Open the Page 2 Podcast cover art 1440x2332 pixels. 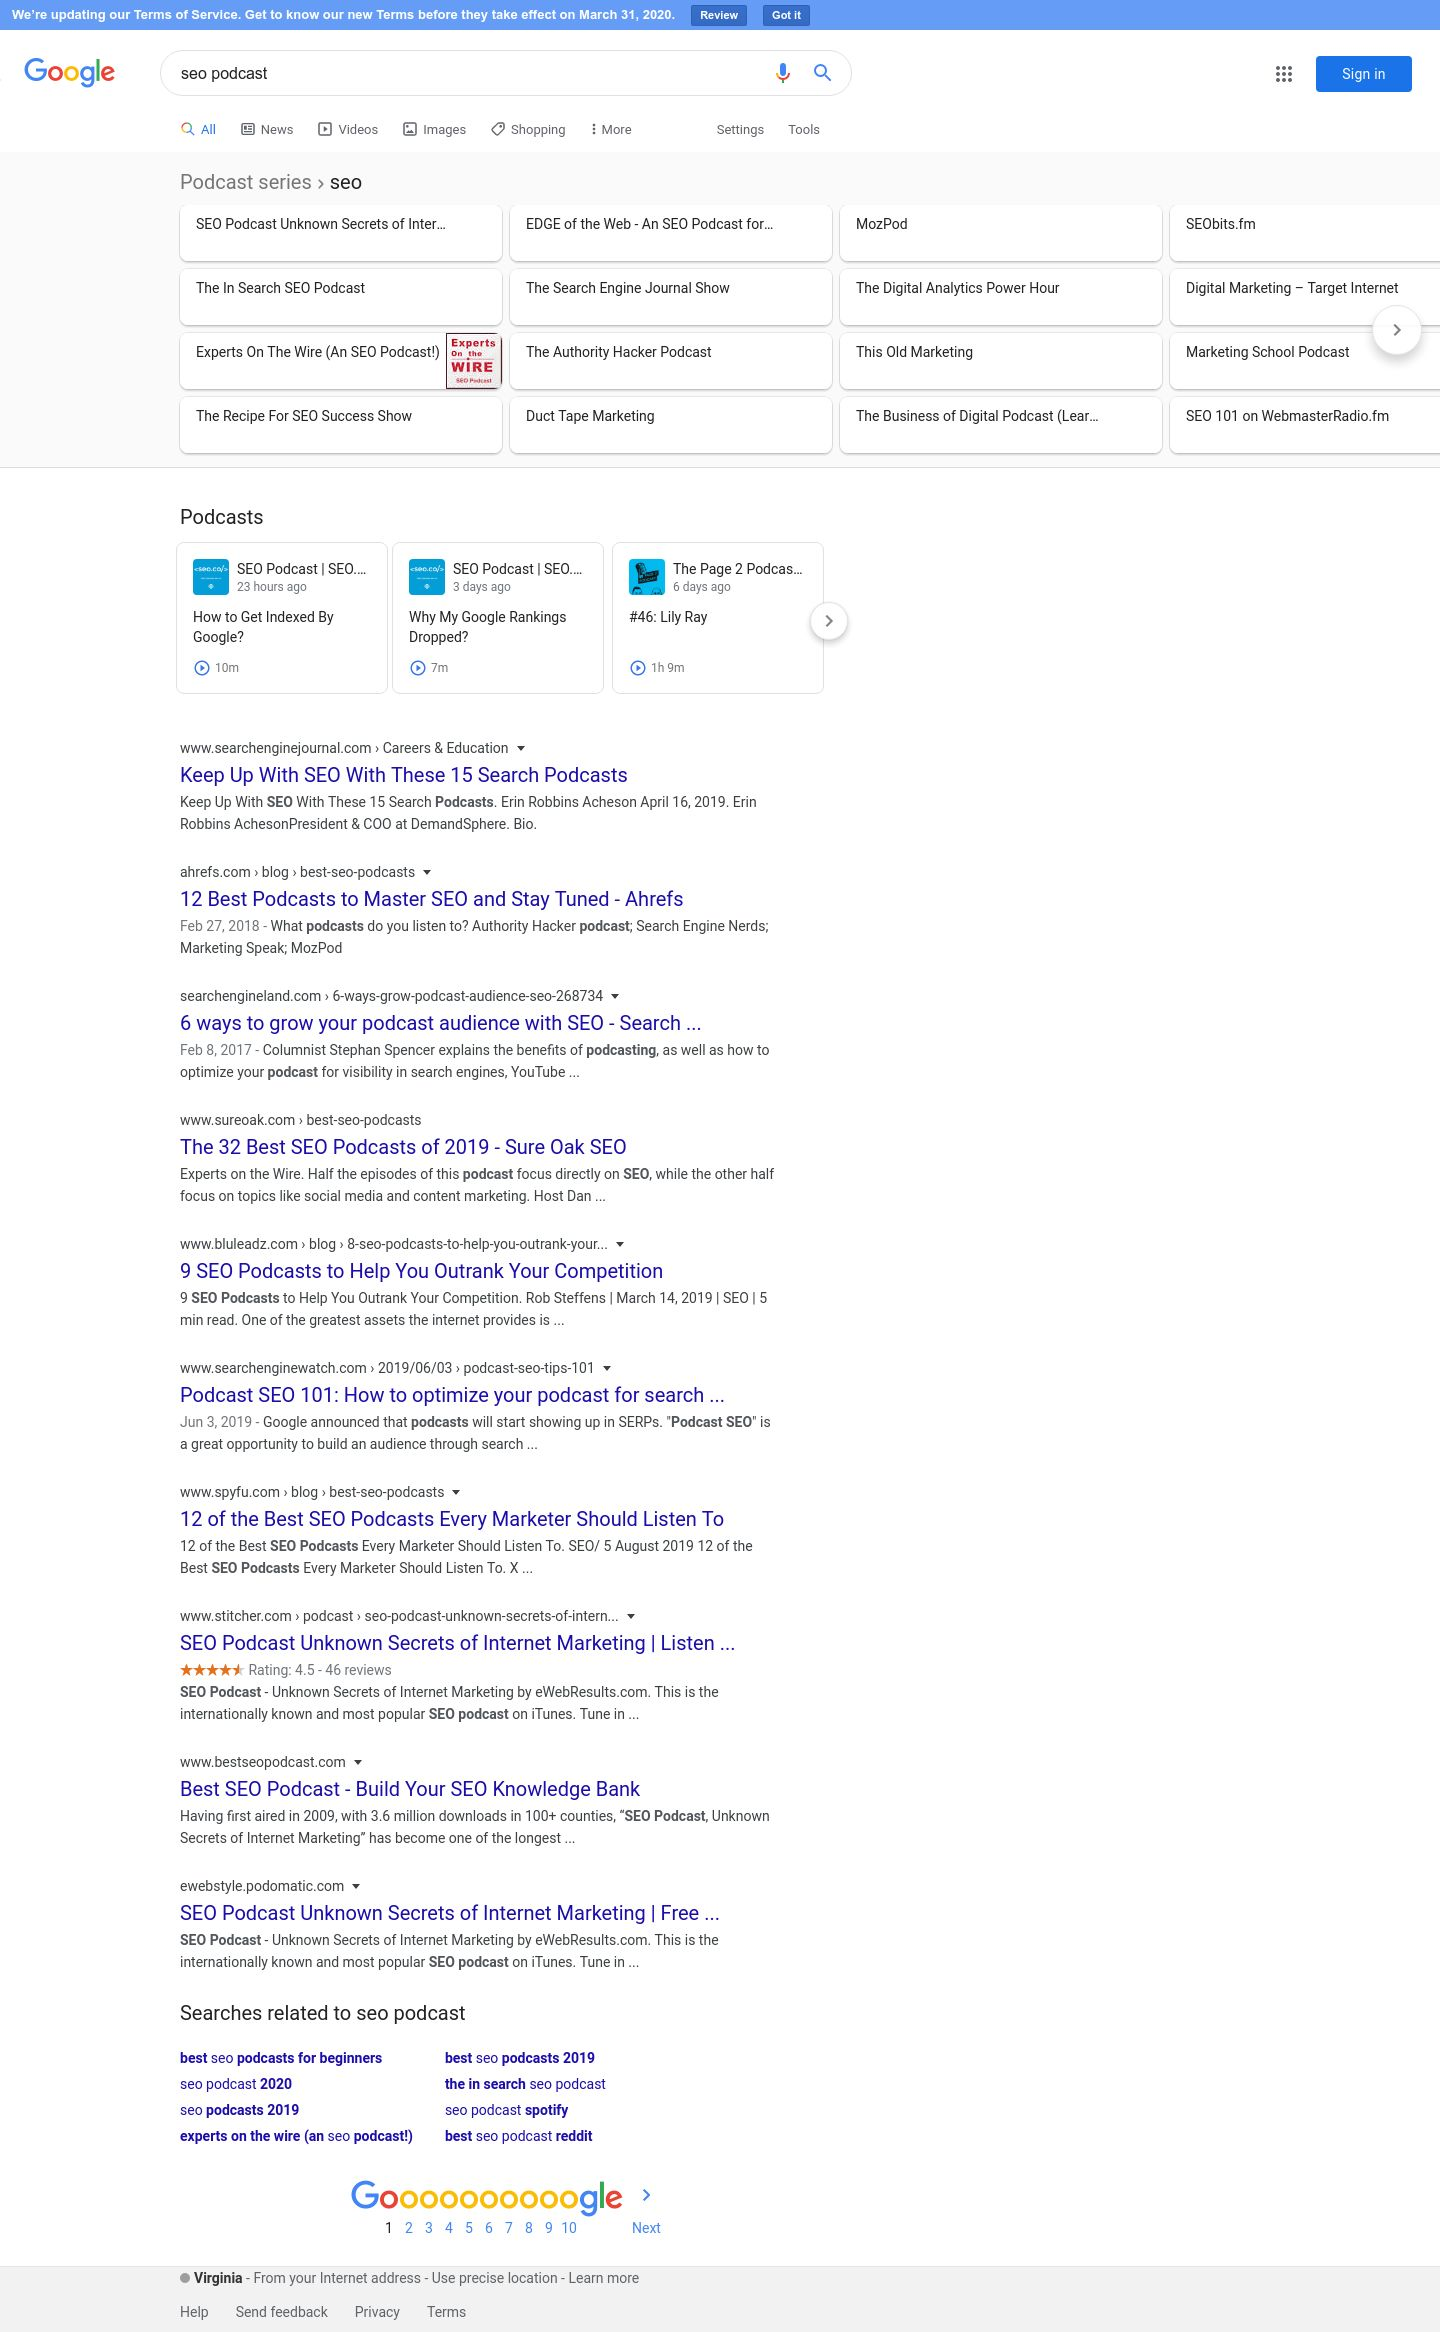(x=647, y=577)
